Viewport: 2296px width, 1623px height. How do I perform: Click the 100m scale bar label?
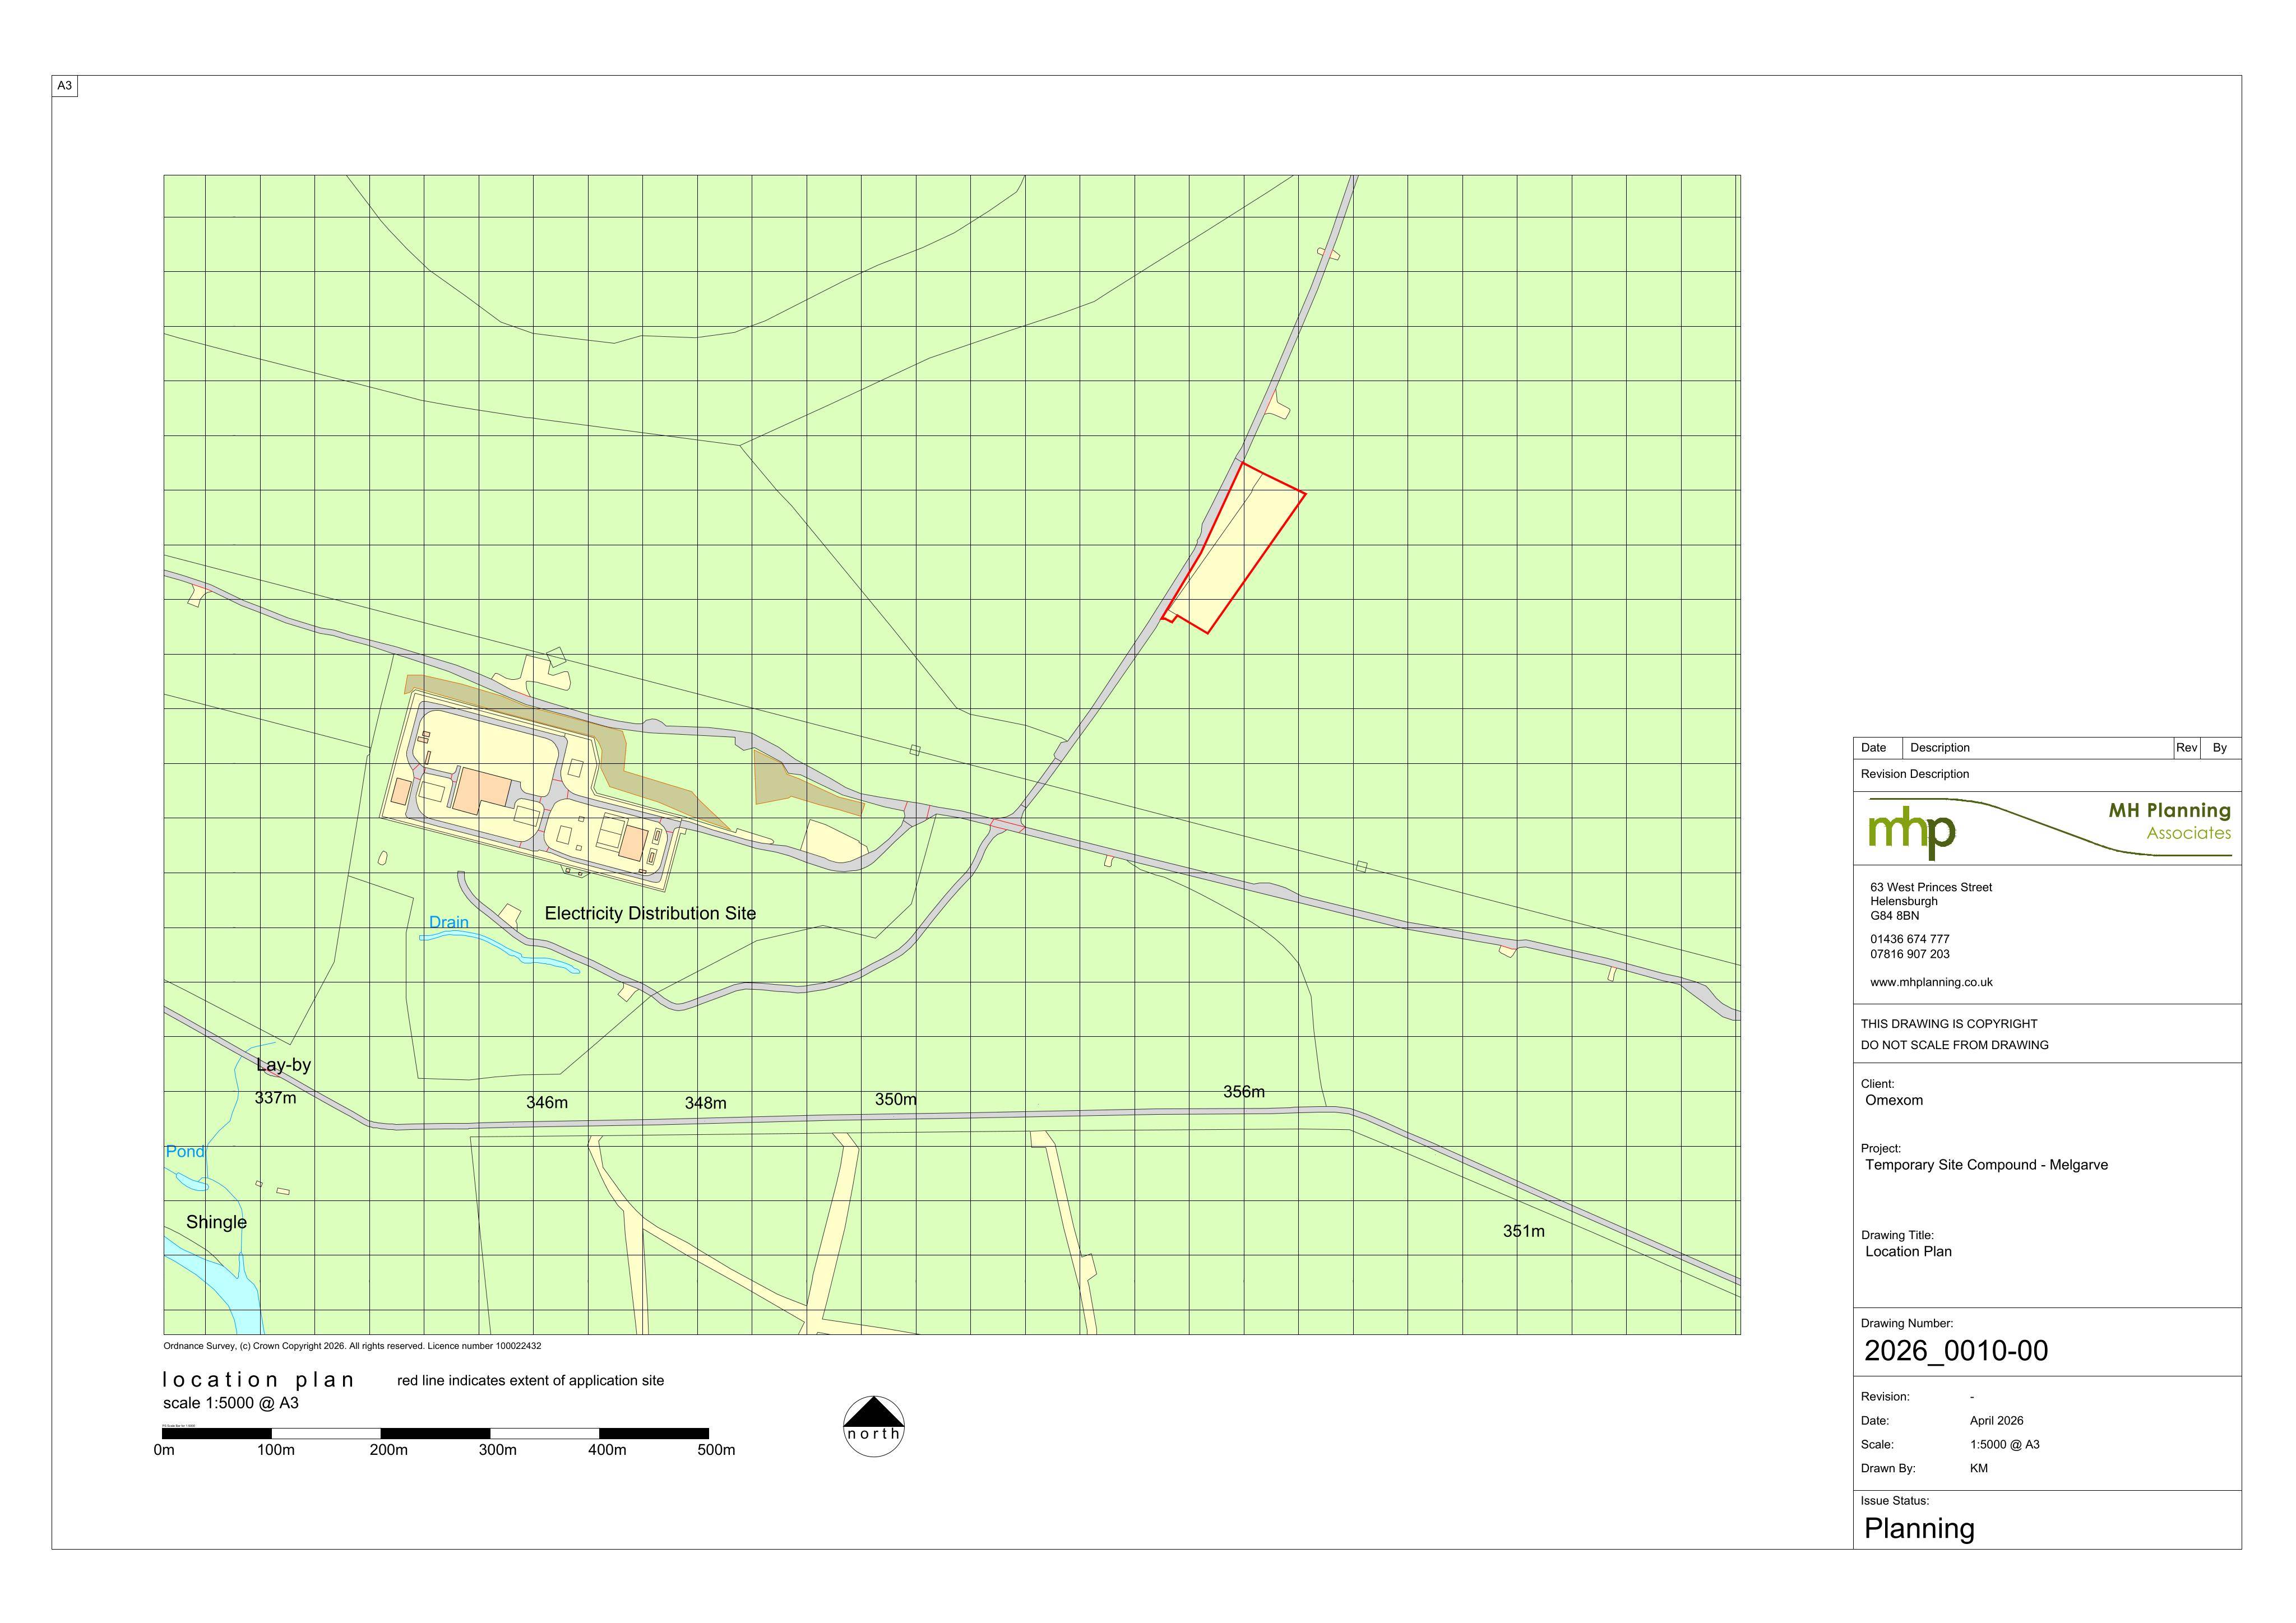pyautogui.click(x=276, y=1450)
